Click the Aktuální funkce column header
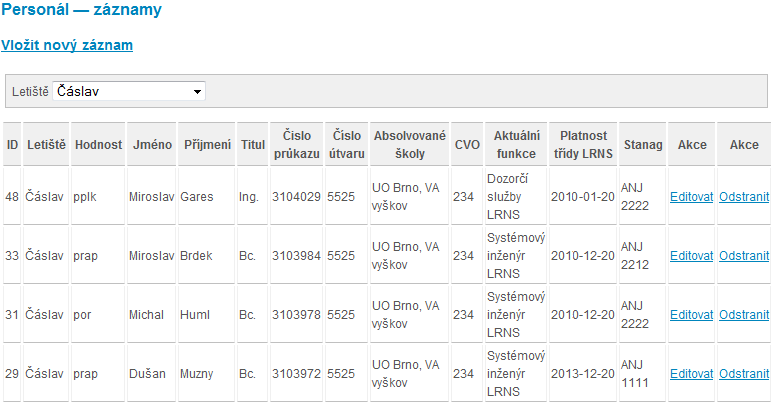This screenshot has width=774, height=403. point(516,144)
